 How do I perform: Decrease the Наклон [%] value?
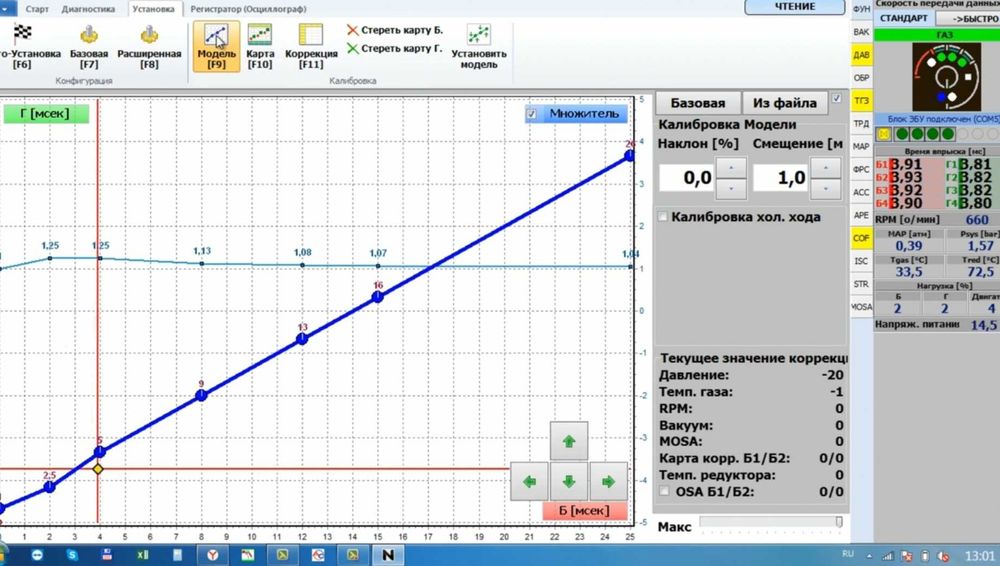pyautogui.click(x=731, y=188)
